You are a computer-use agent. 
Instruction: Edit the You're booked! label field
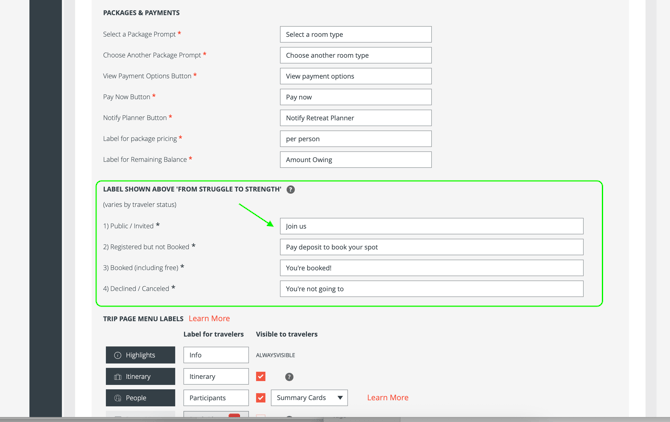coord(432,268)
